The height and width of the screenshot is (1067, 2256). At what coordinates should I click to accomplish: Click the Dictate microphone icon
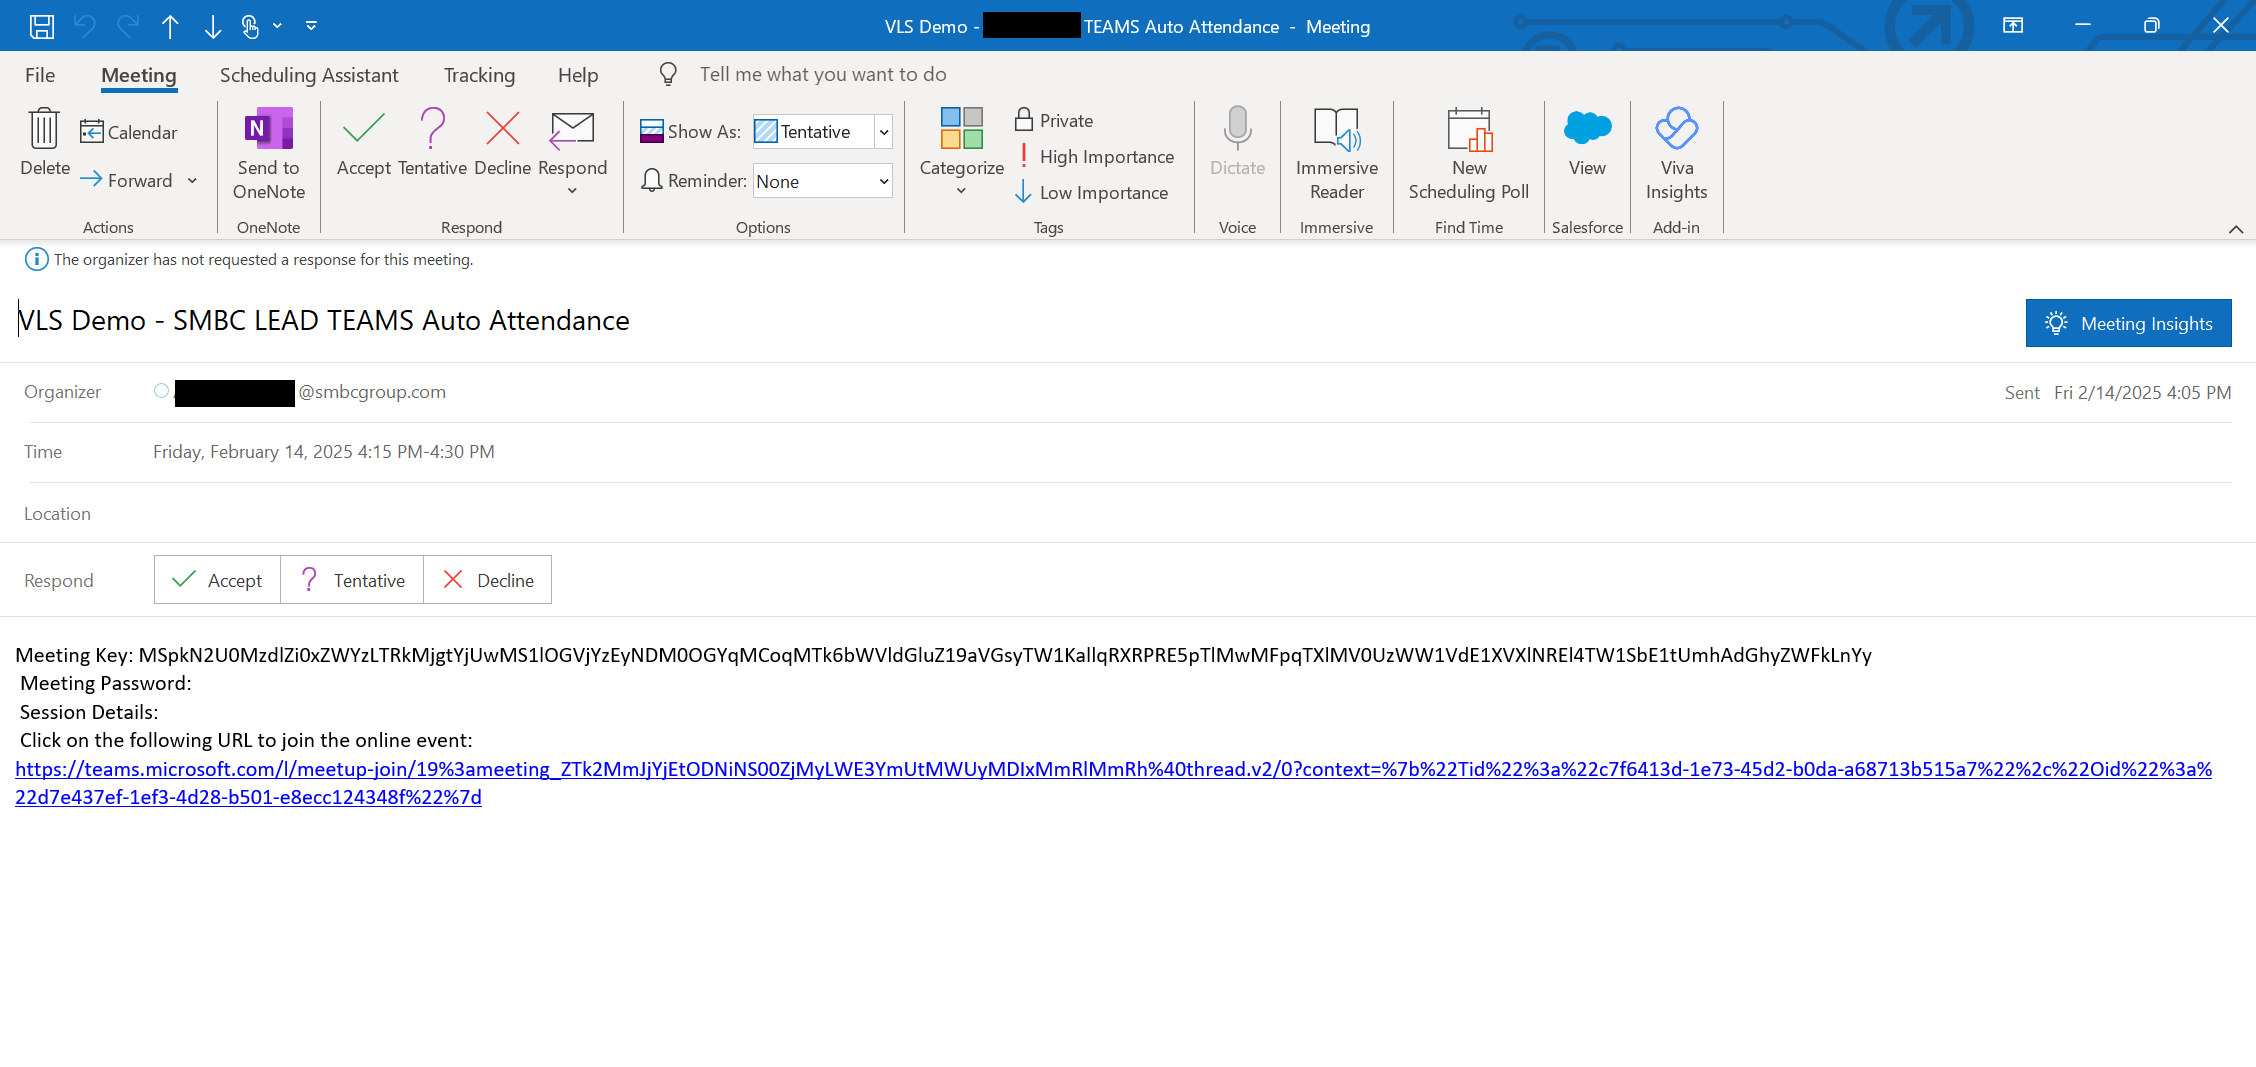(x=1237, y=142)
